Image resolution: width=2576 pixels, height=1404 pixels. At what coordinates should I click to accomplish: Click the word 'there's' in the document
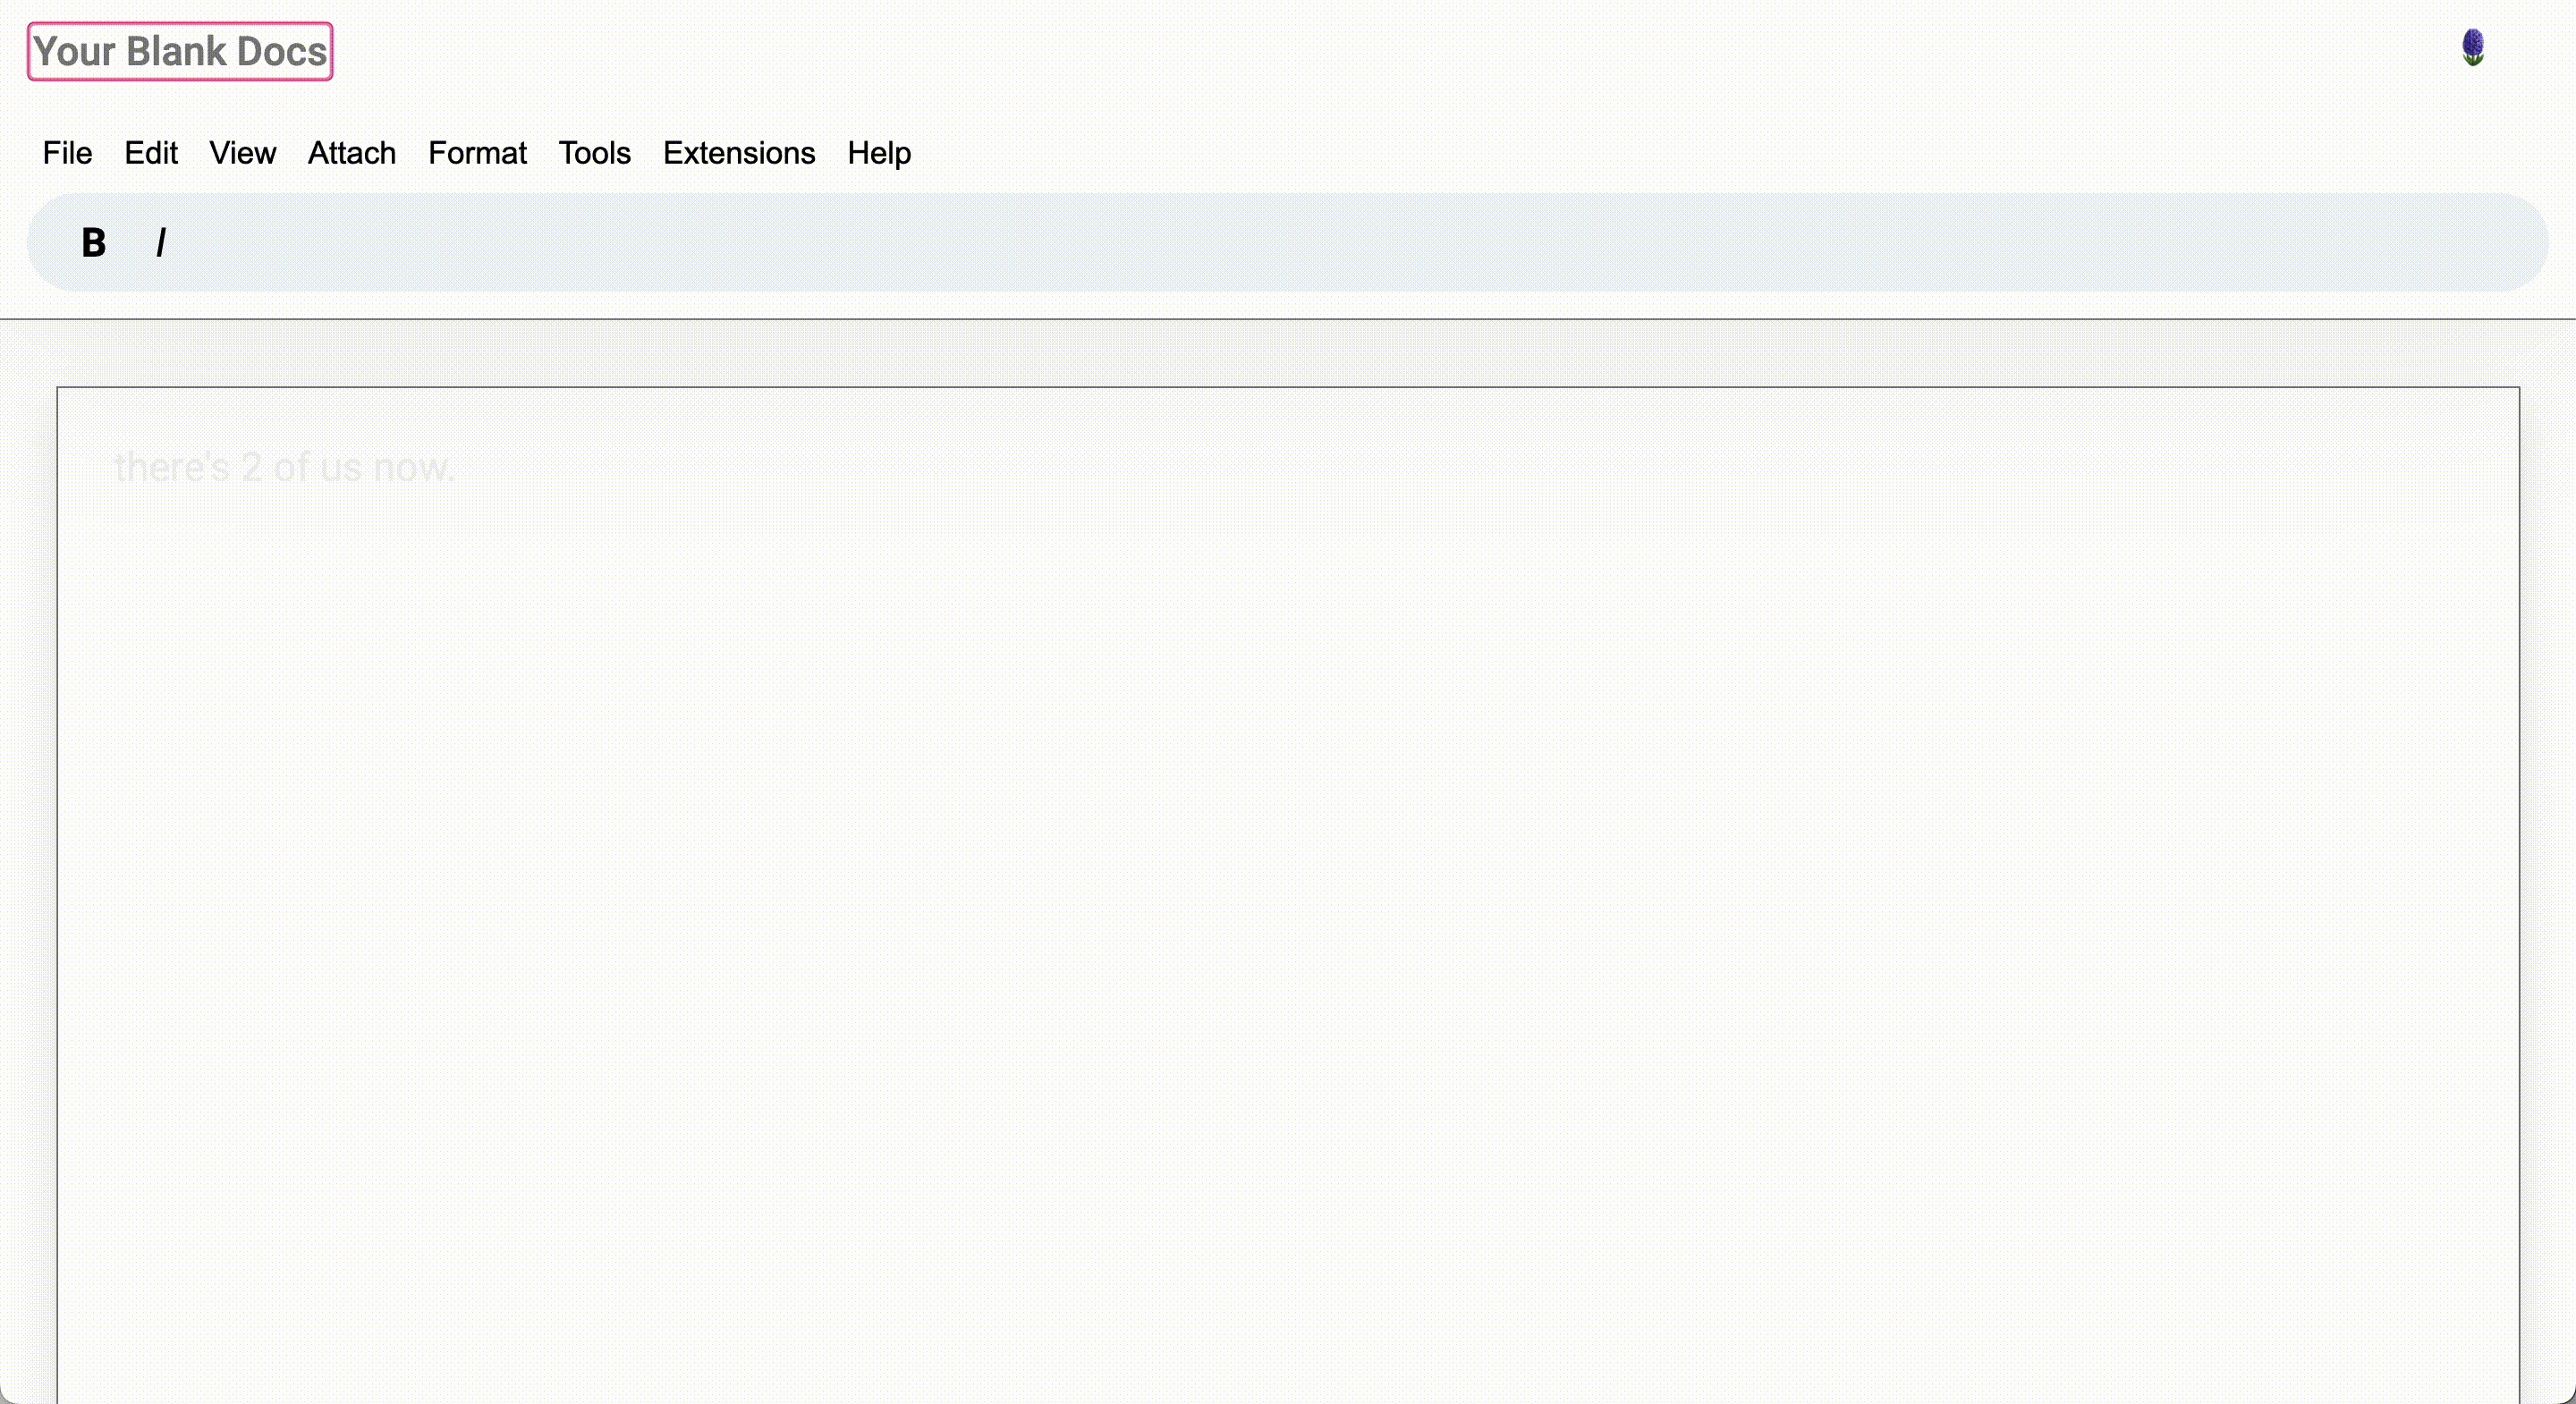(x=172, y=467)
